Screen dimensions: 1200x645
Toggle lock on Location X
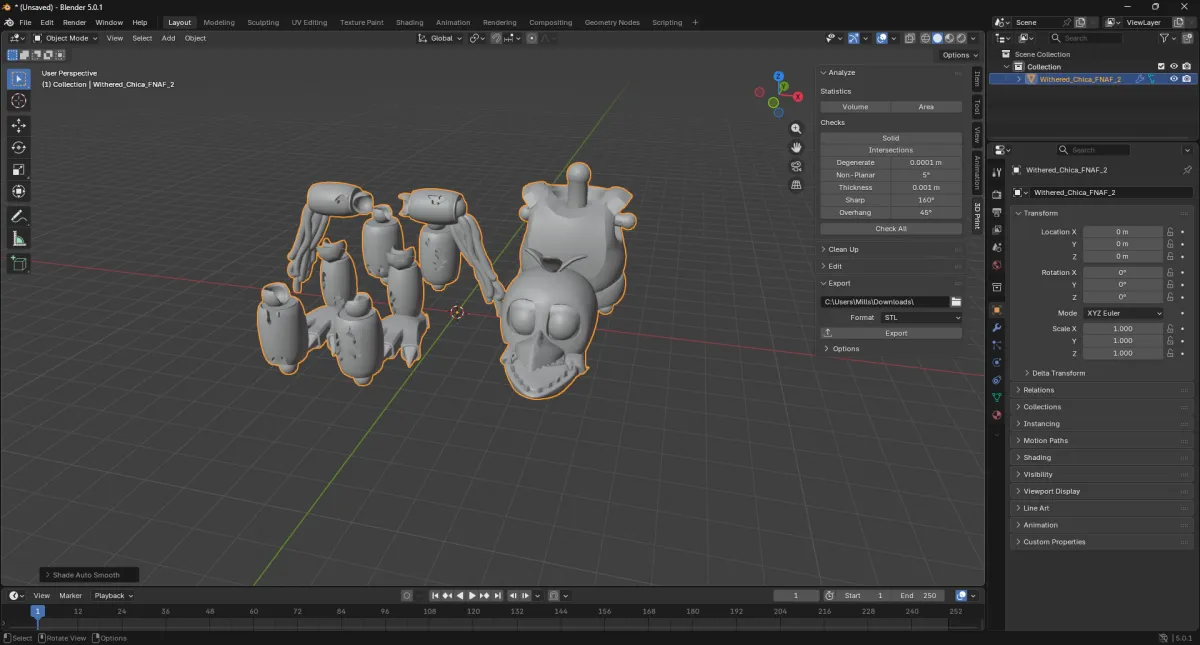point(1169,231)
